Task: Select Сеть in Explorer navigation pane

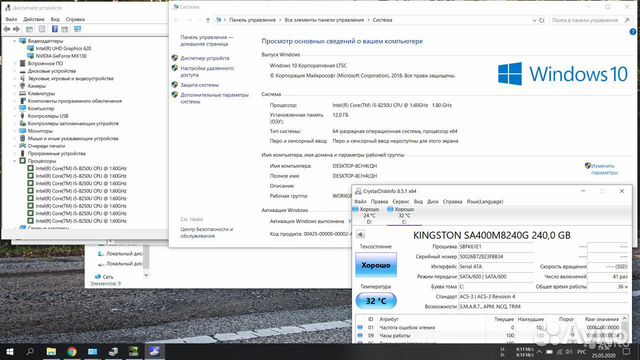Action: pos(108,277)
